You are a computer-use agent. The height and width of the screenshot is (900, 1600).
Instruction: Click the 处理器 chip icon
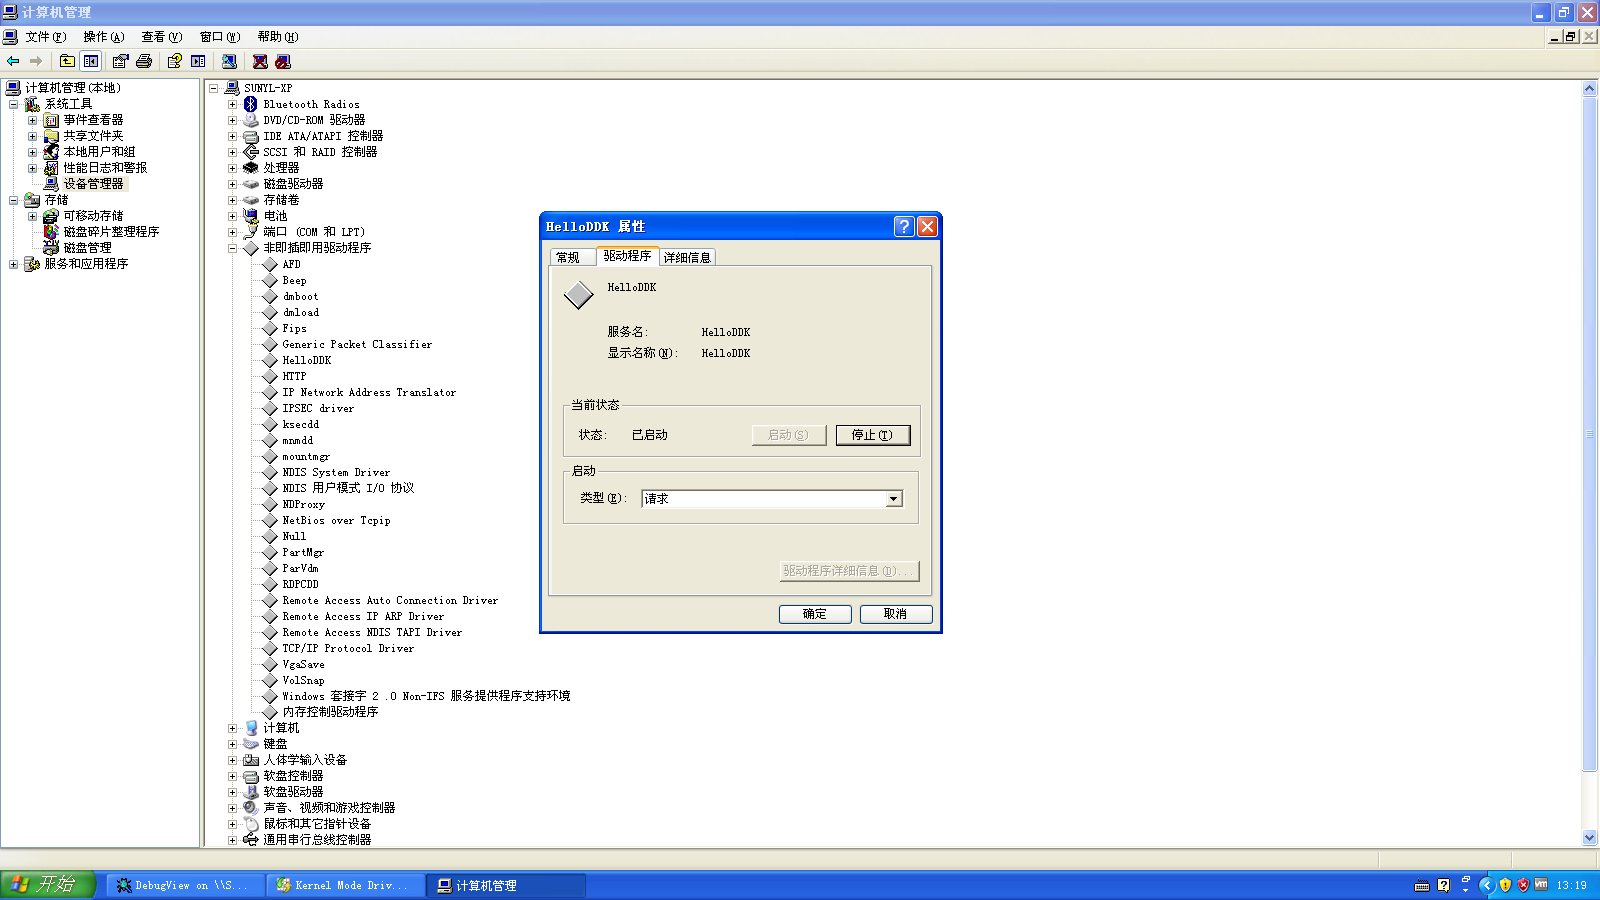(x=251, y=168)
